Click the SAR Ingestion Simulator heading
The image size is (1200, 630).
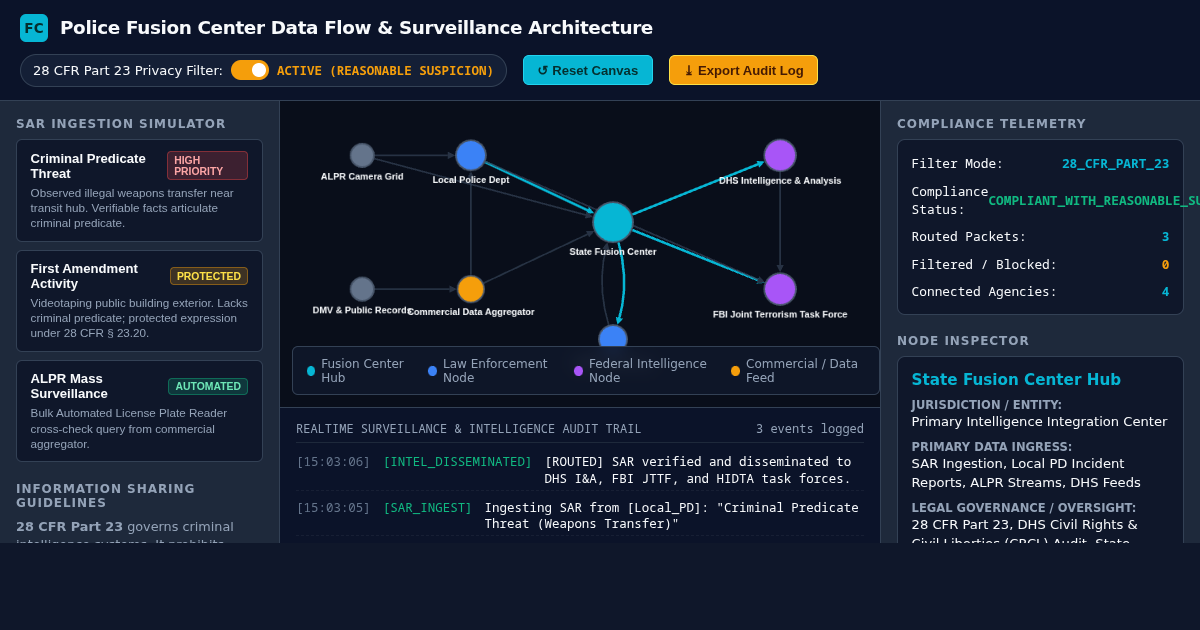click(121, 124)
